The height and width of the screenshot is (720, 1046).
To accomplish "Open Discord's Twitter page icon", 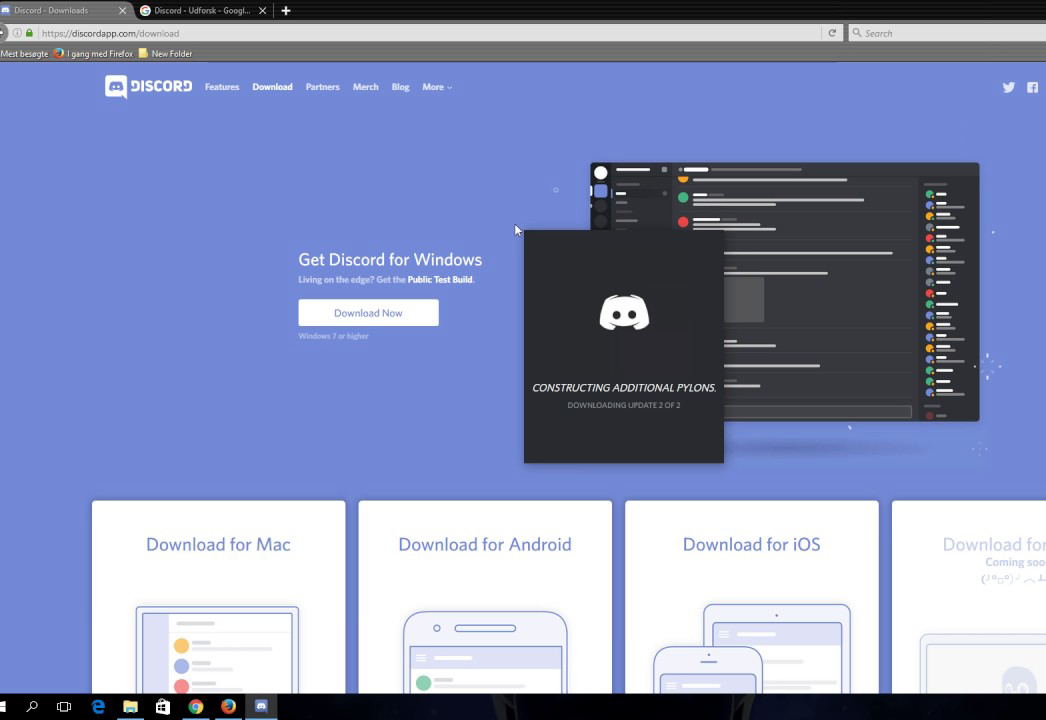I will point(1008,87).
